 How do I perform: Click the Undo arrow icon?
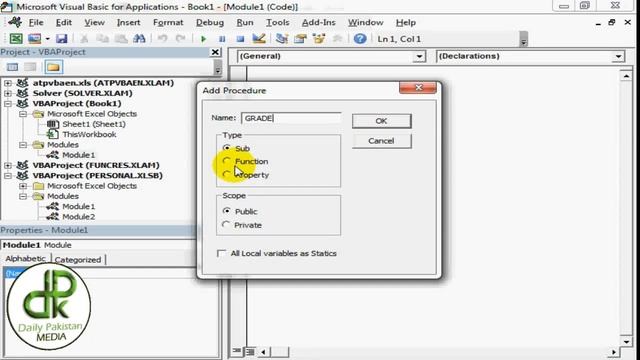point(162,39)
